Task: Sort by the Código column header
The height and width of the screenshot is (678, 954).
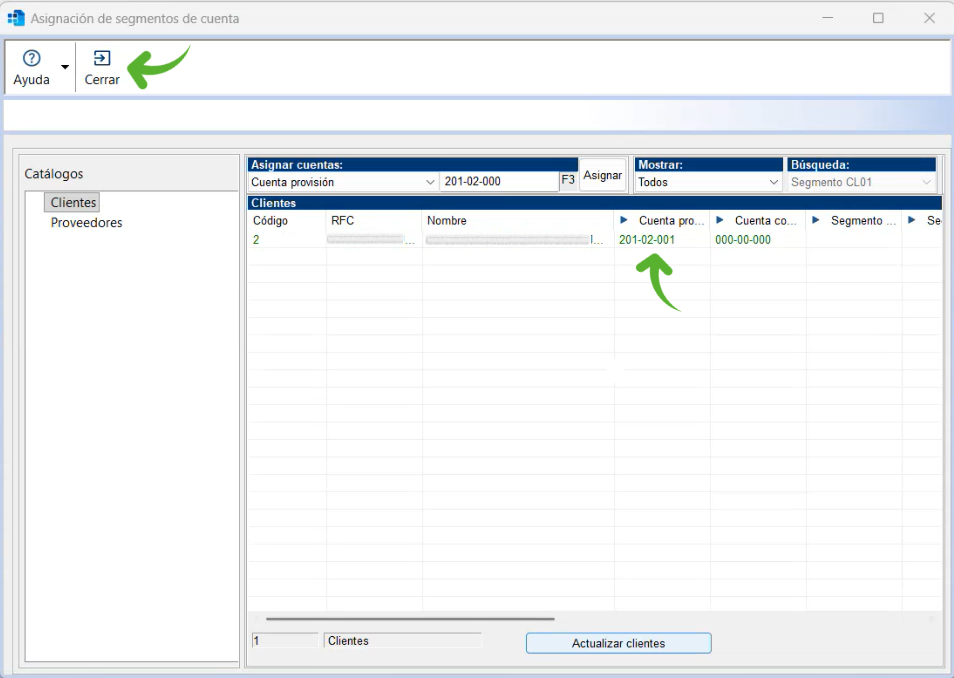Action: coord(271,221)
